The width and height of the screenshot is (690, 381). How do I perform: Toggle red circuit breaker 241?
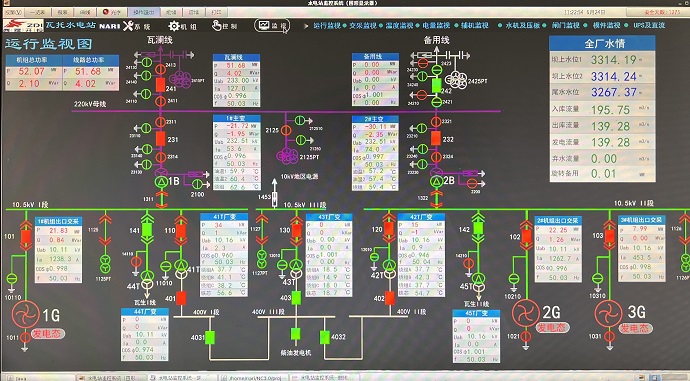161,84
